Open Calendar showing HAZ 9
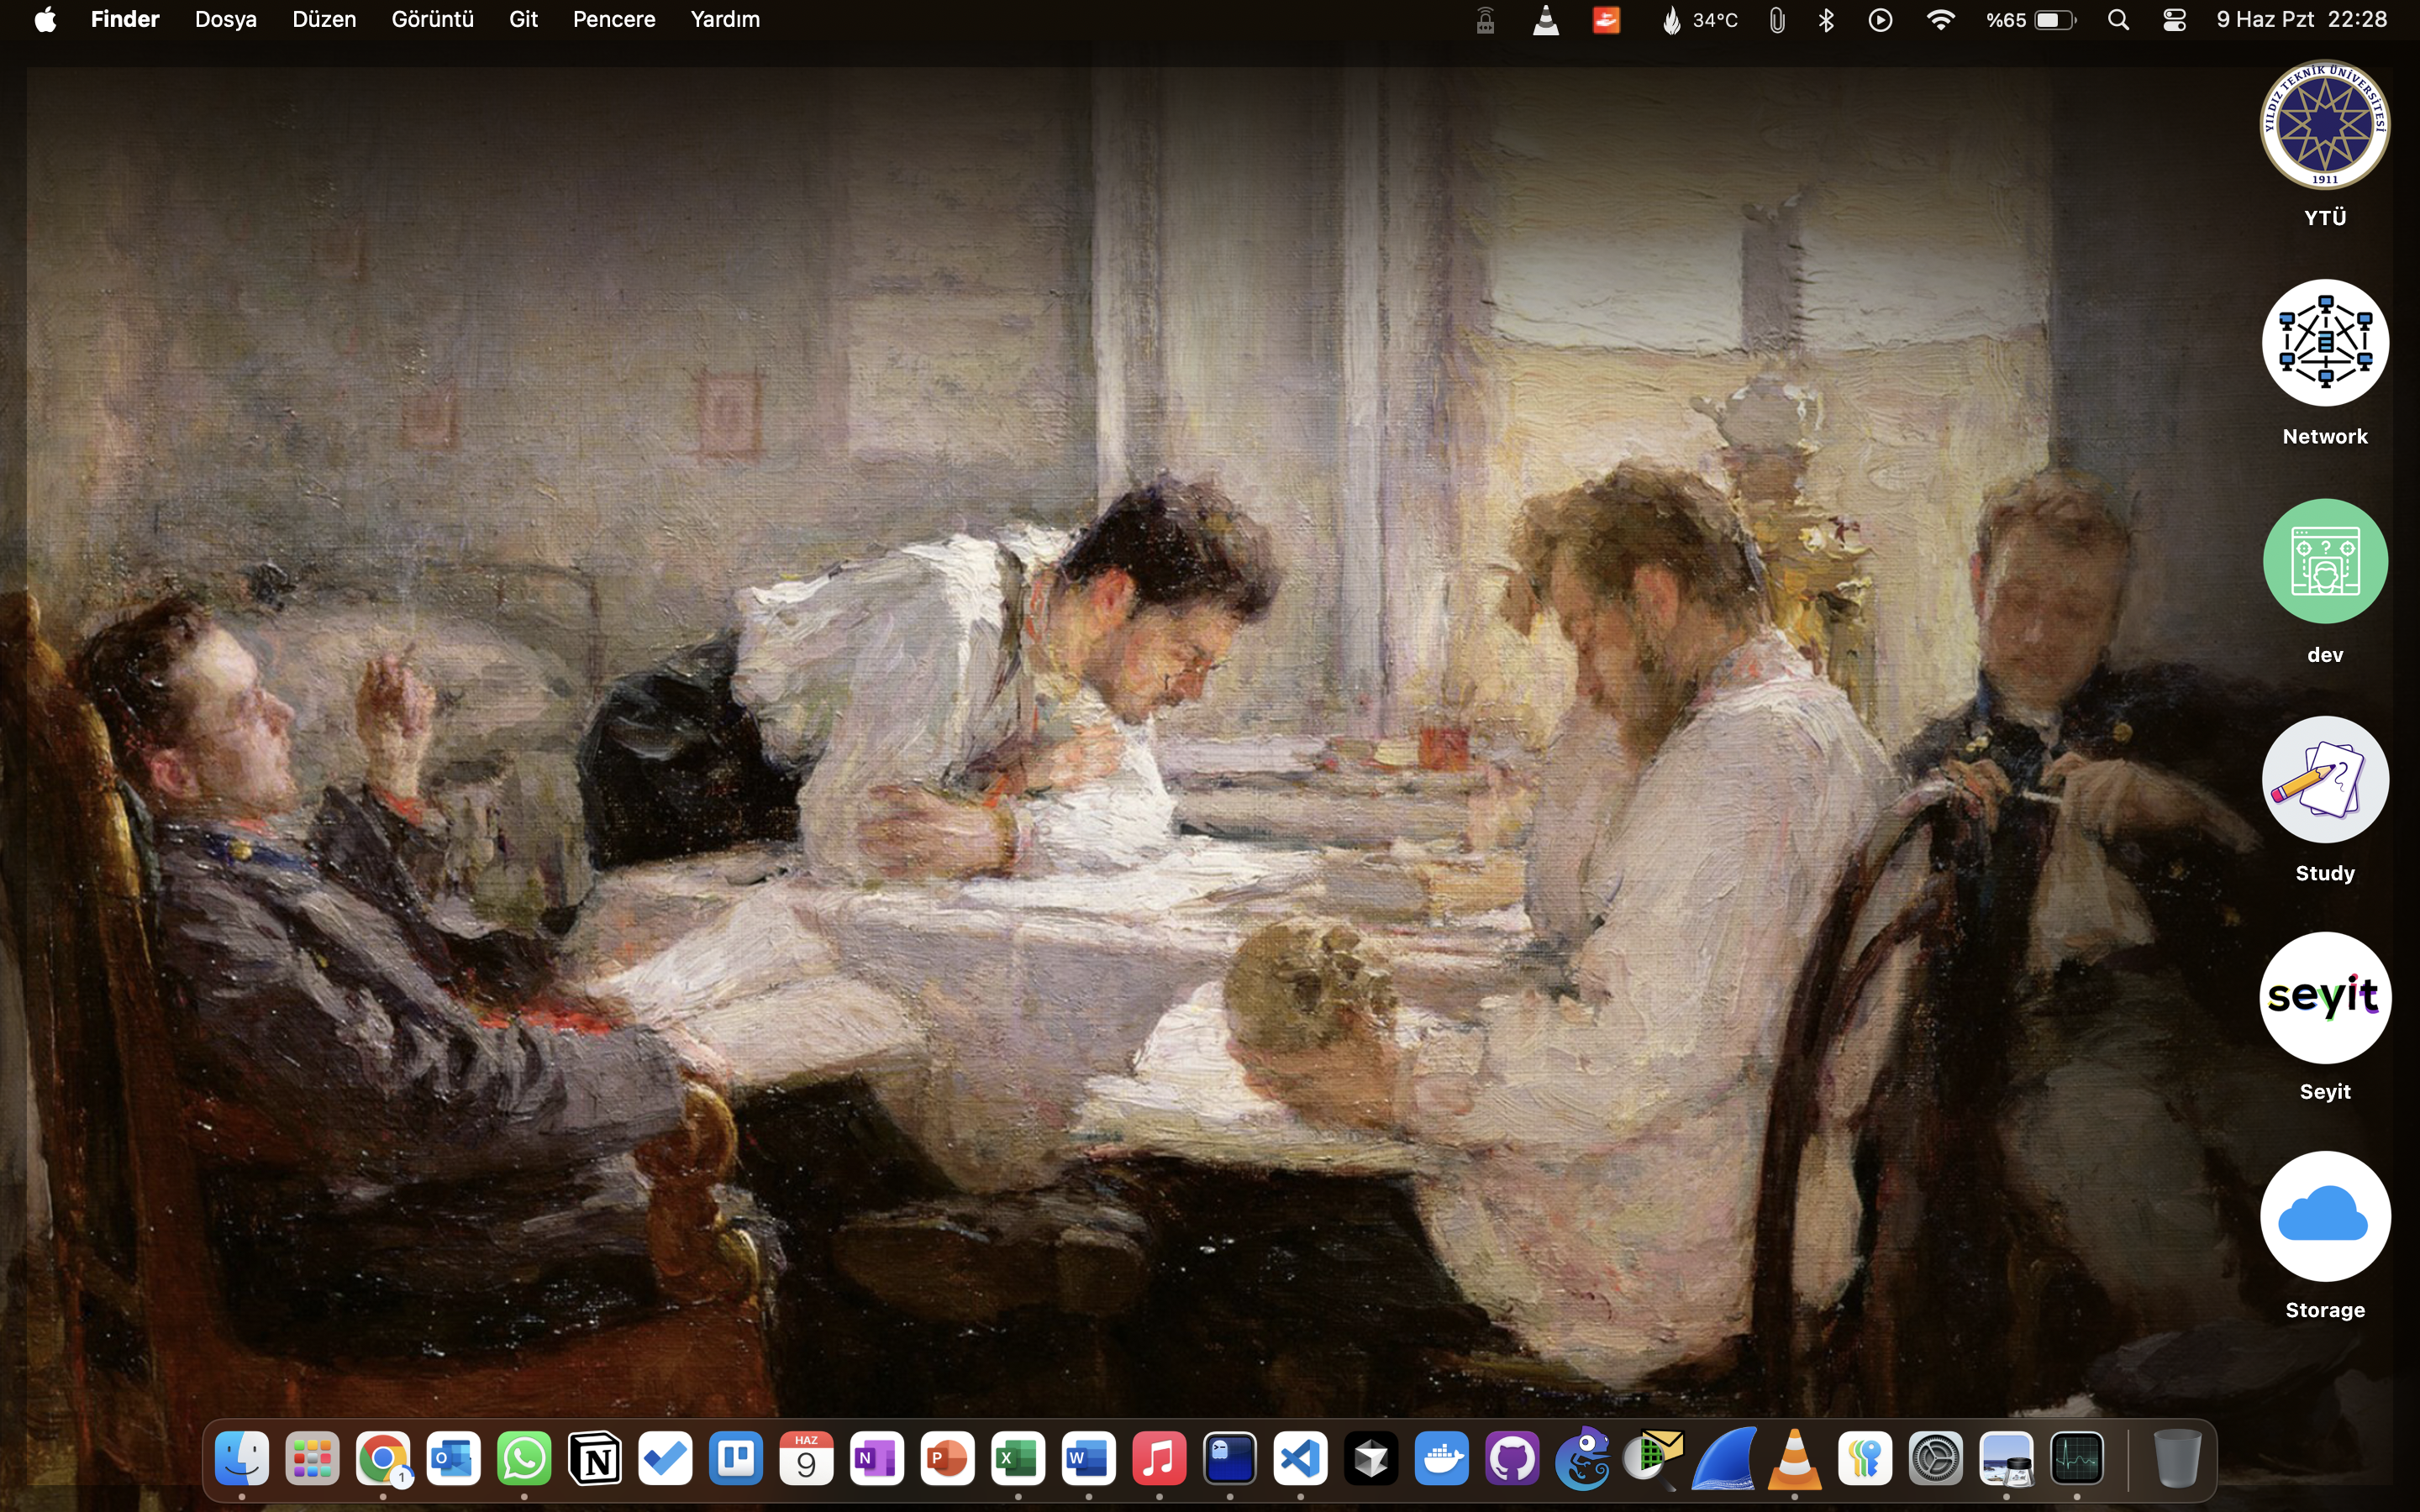The height and width of the screenshot is (1512, 2420). pos(806,1459)
